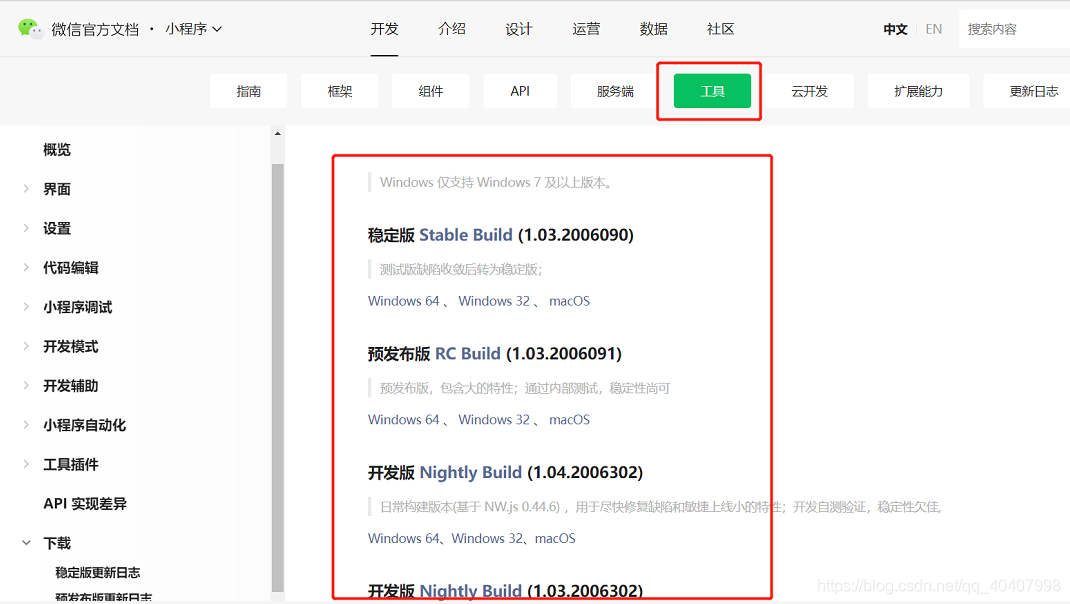
Task: Download RC Build Windows 64
Action: click(x=403, y=420)
